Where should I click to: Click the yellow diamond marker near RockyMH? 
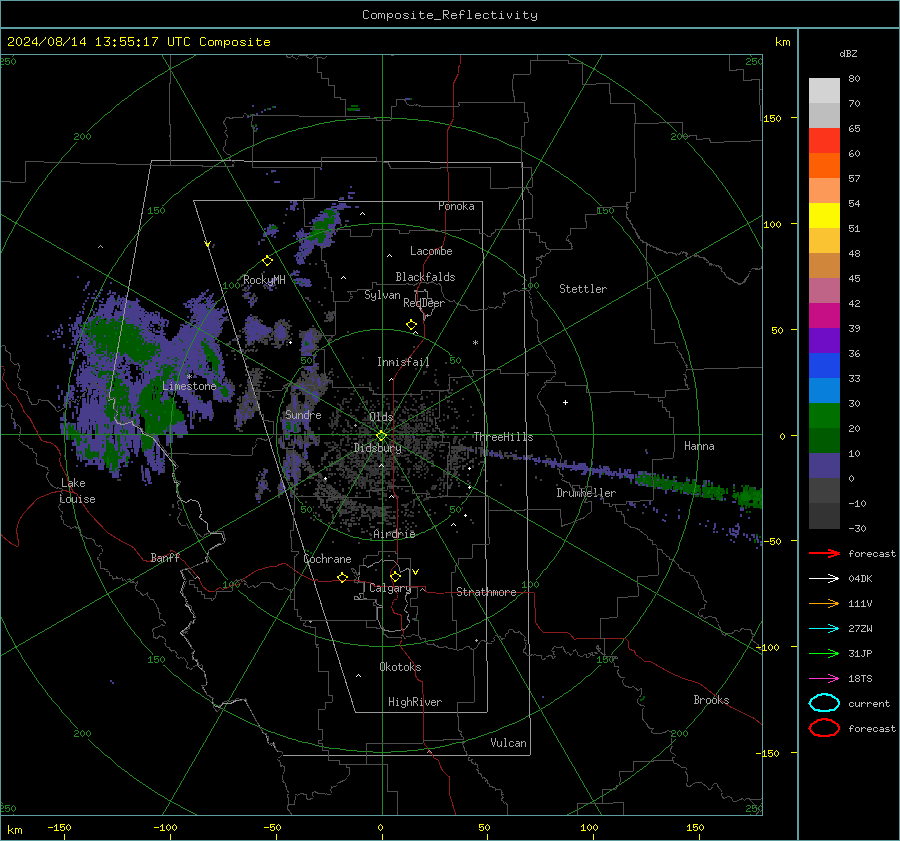pyautogui.click(x=267, y=261)
